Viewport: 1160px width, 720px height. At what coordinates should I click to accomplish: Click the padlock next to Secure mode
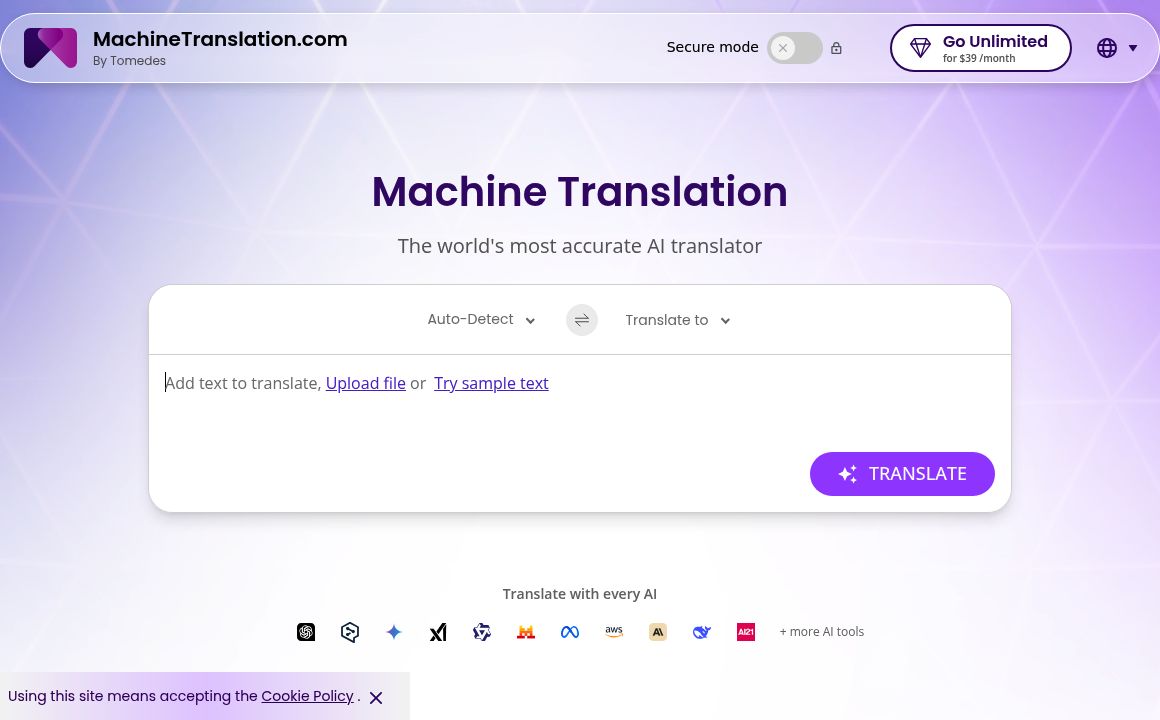tap(836, 47)
